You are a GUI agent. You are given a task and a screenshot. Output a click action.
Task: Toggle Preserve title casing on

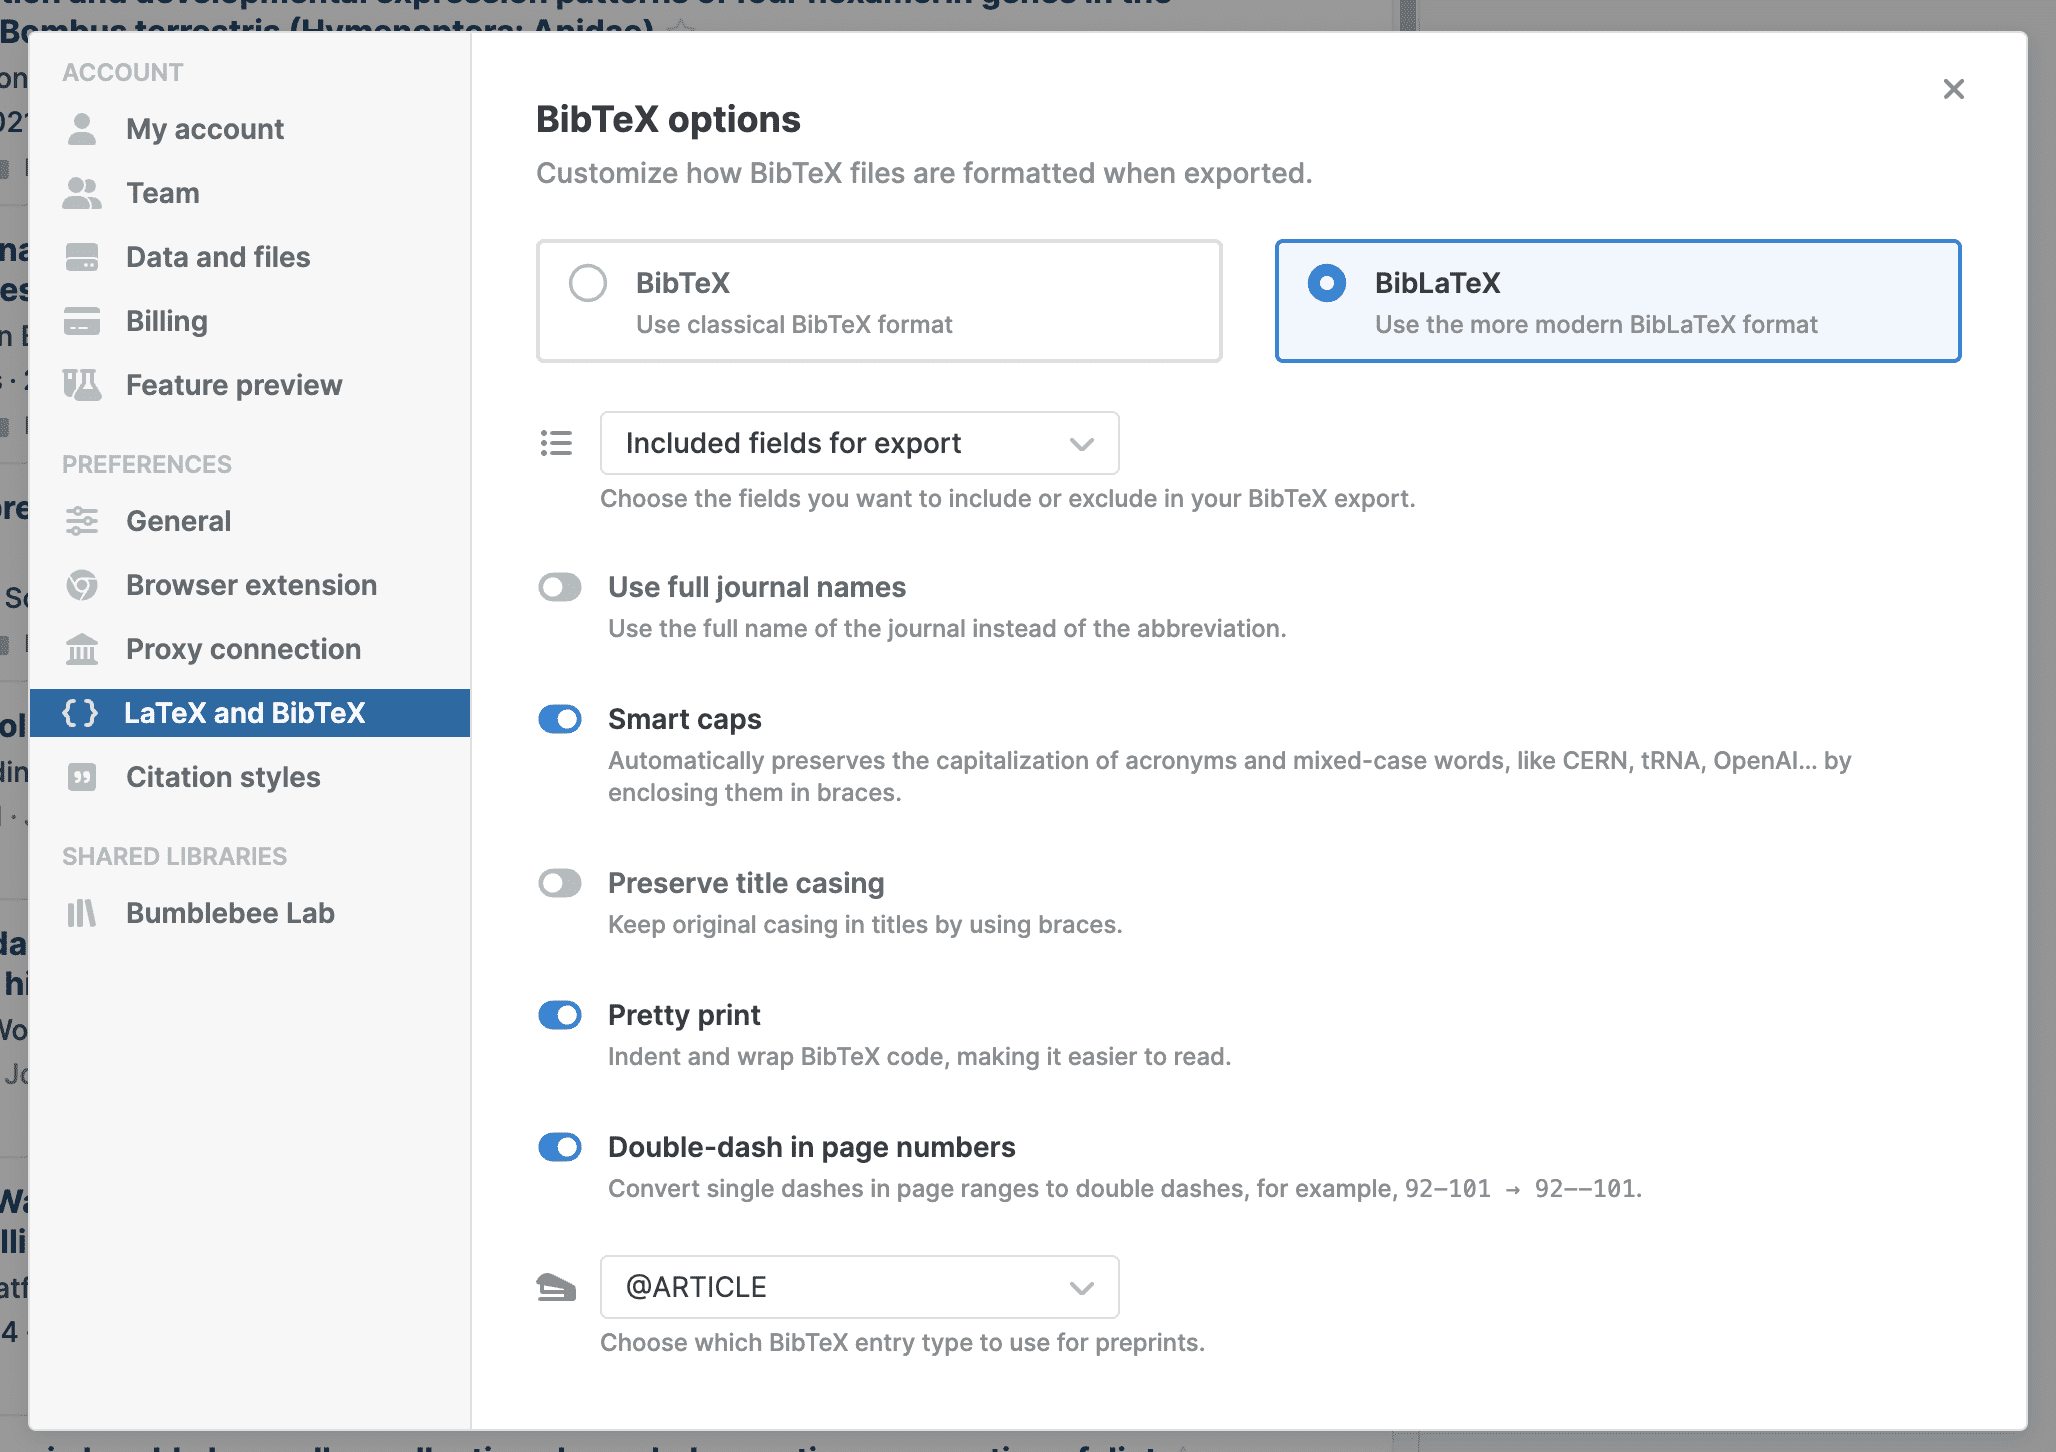point(560,883)
